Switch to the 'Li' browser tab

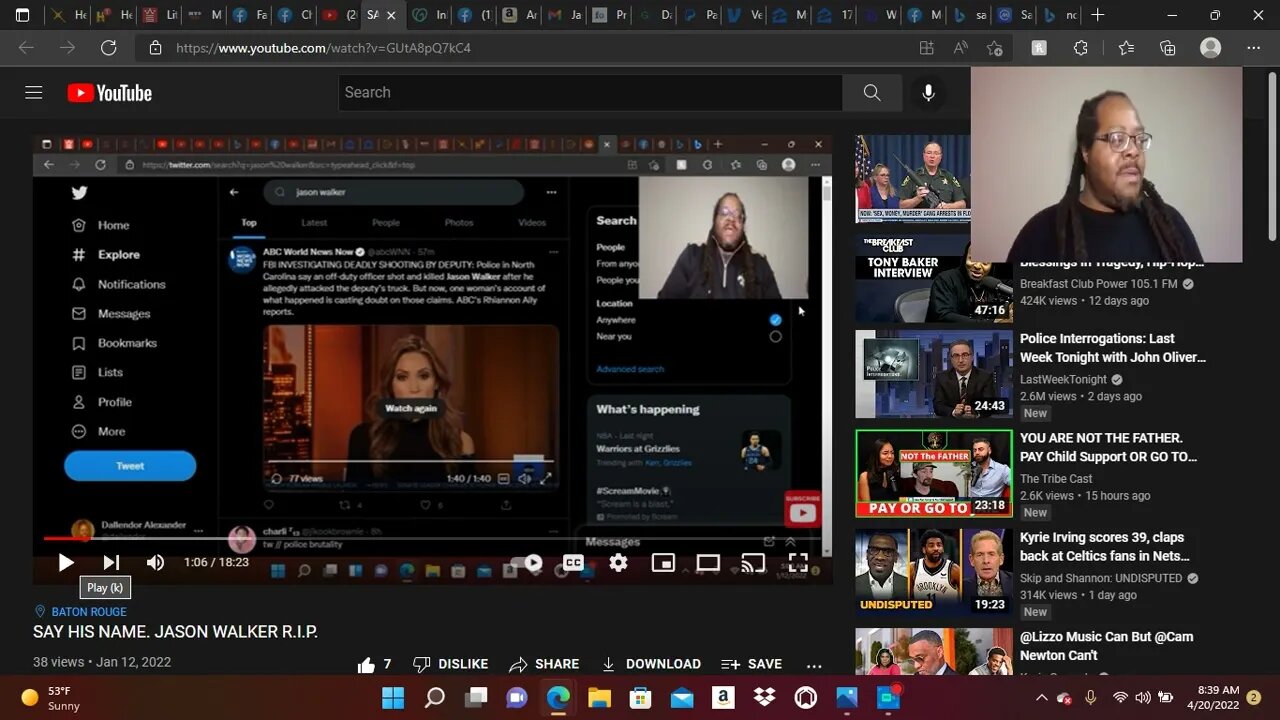(x=158, y=15)
